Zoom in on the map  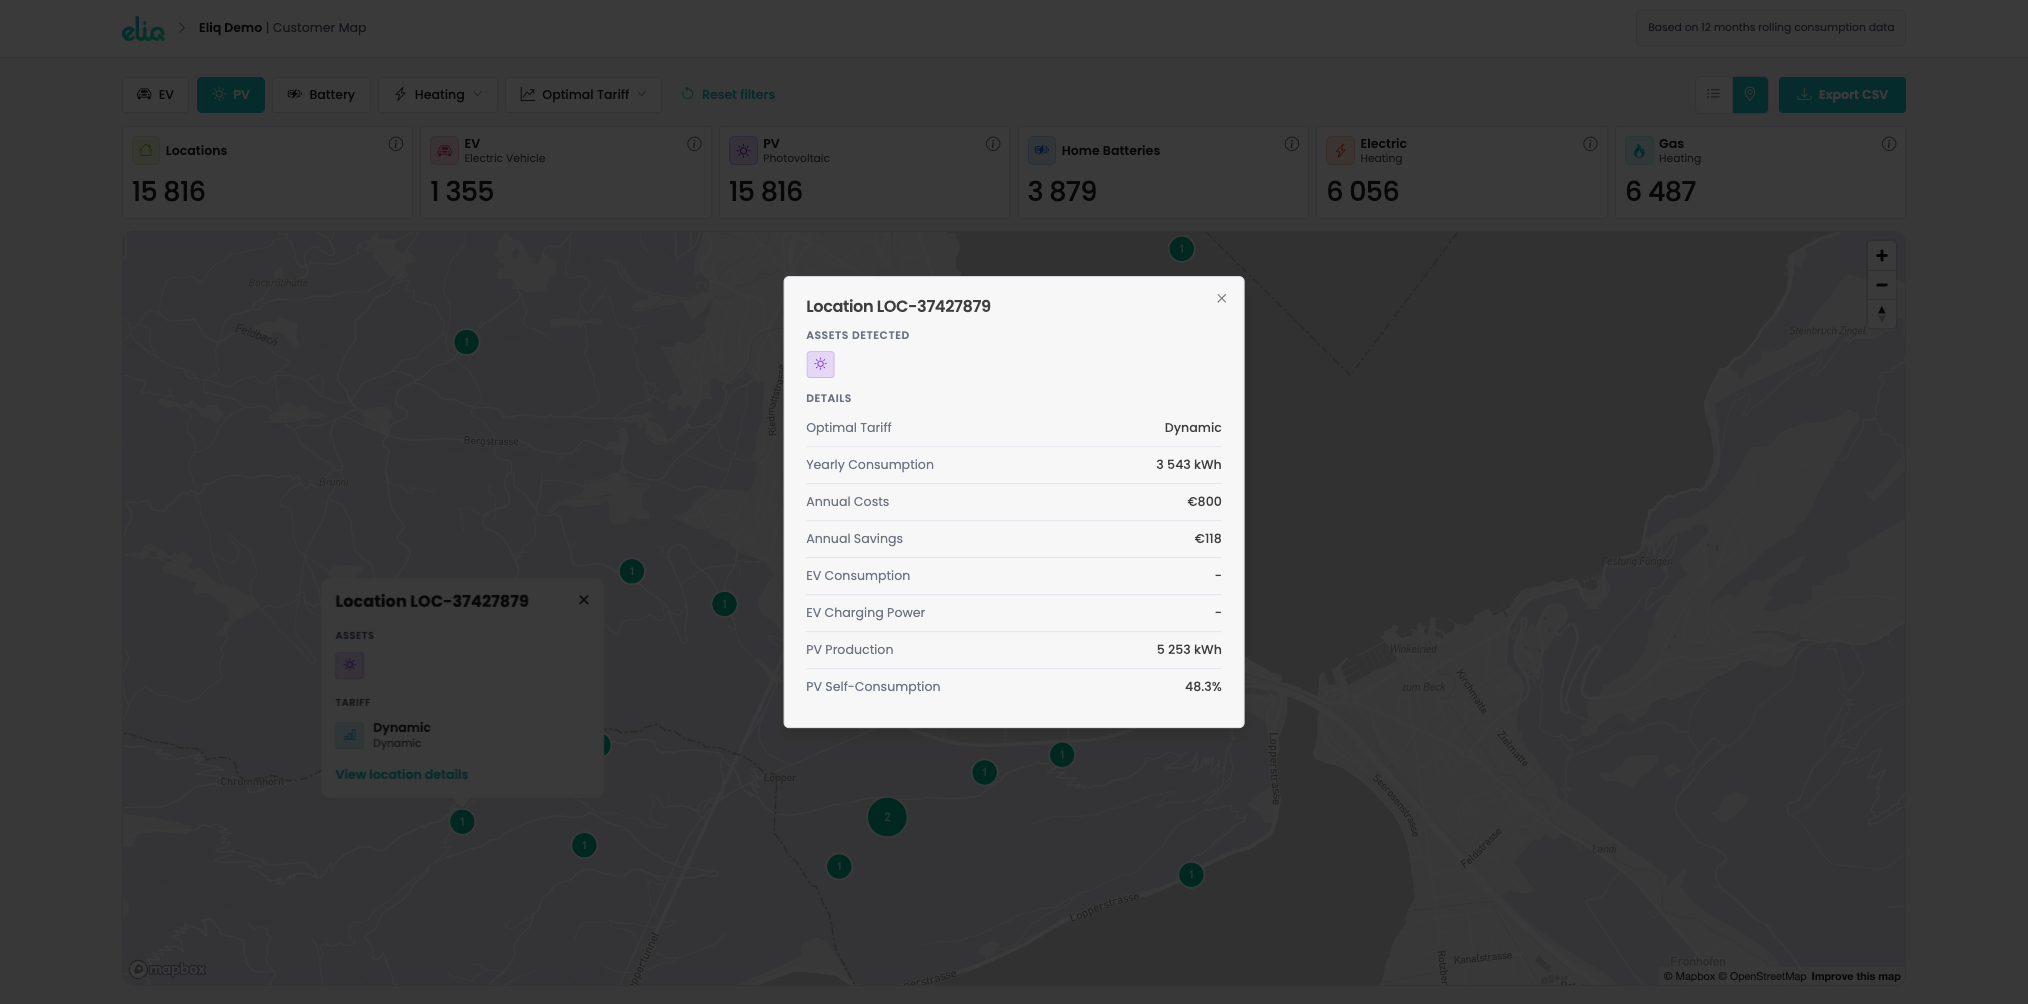tap(1882, 256)
